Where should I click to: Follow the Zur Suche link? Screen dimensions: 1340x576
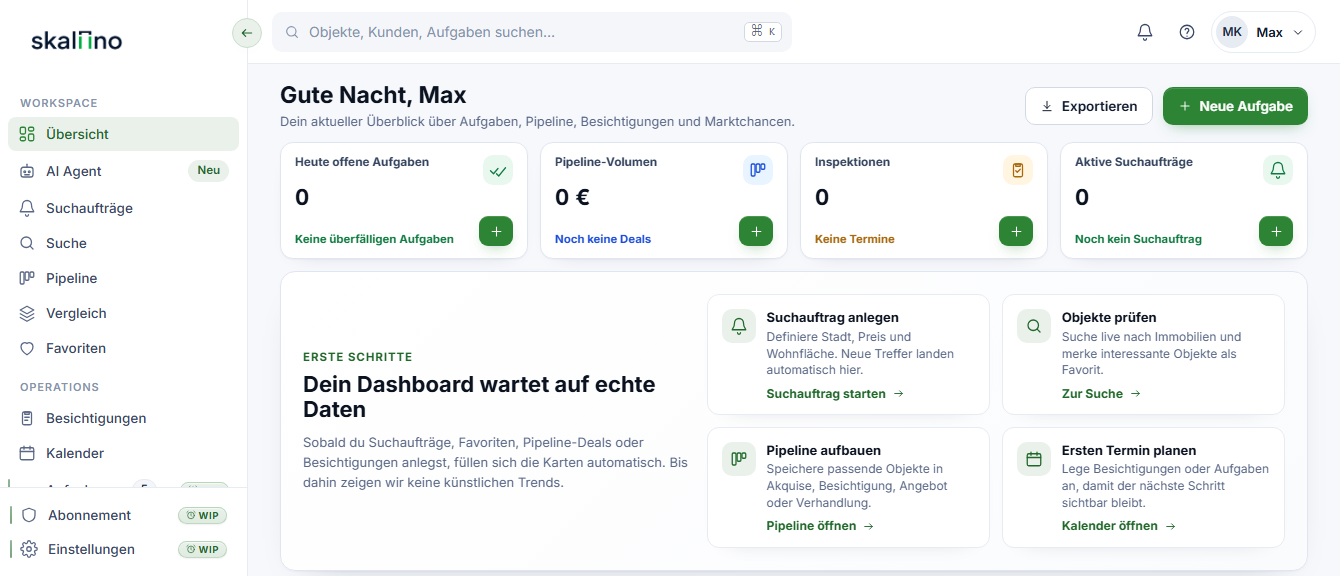pyautogui.click(x=1101, y=394)
